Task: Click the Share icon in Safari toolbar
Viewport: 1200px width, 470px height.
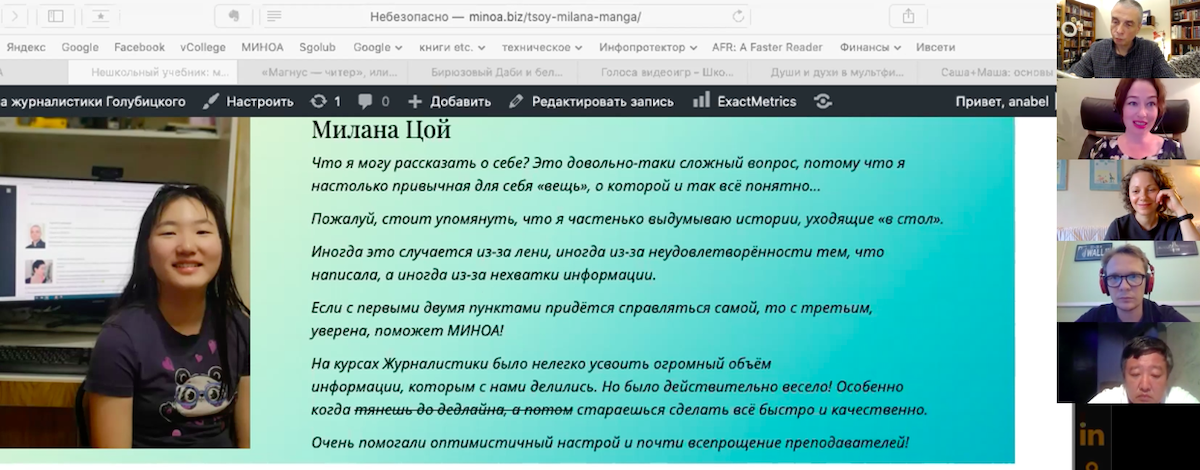Action: pos(908,16)
